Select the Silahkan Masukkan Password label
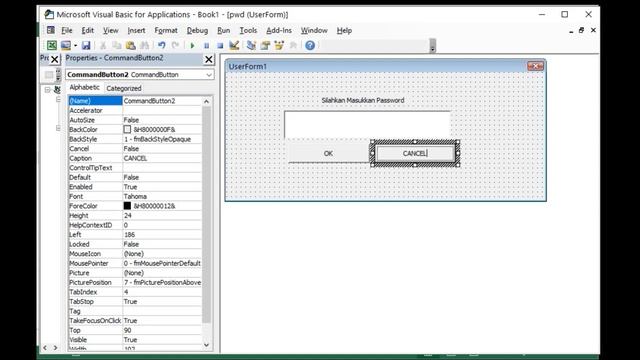Screen dimensions: 640x360 [362, 100]
